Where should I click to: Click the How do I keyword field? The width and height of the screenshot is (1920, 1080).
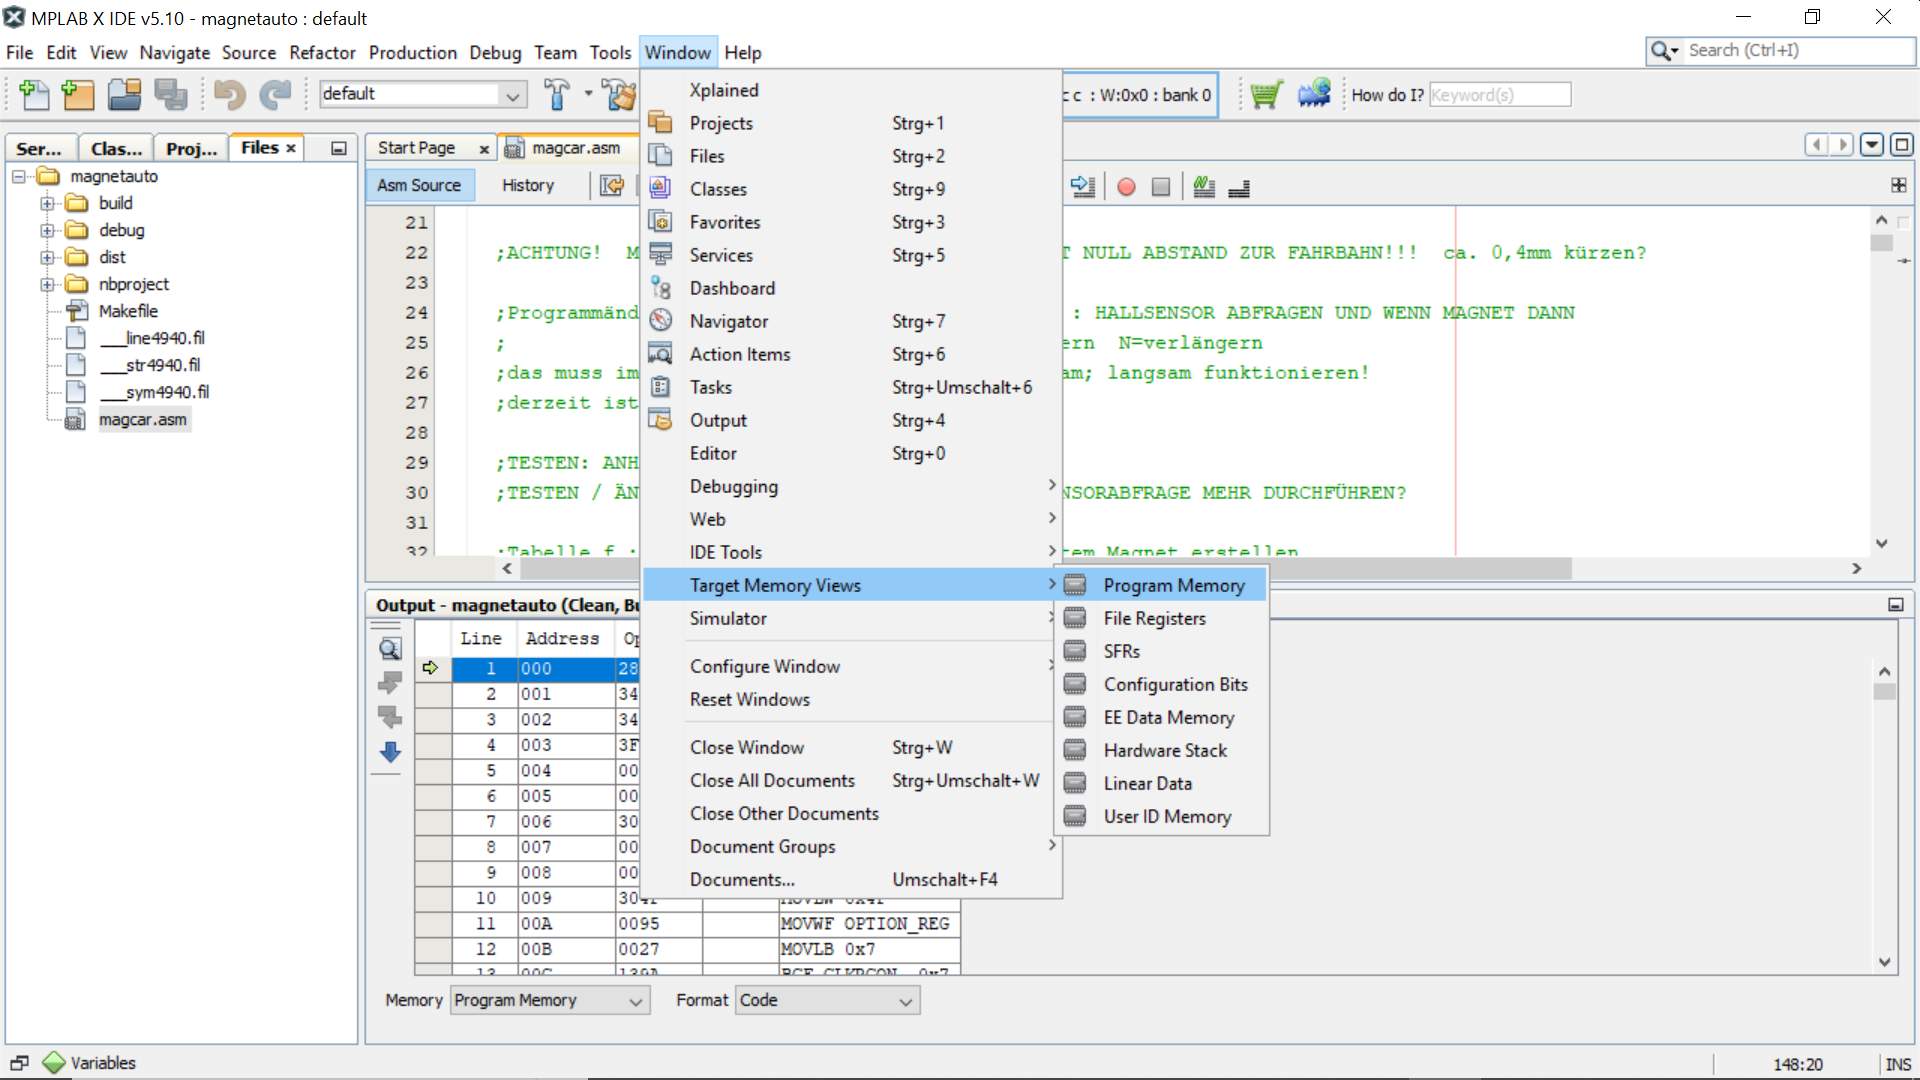coord(1499,95)
